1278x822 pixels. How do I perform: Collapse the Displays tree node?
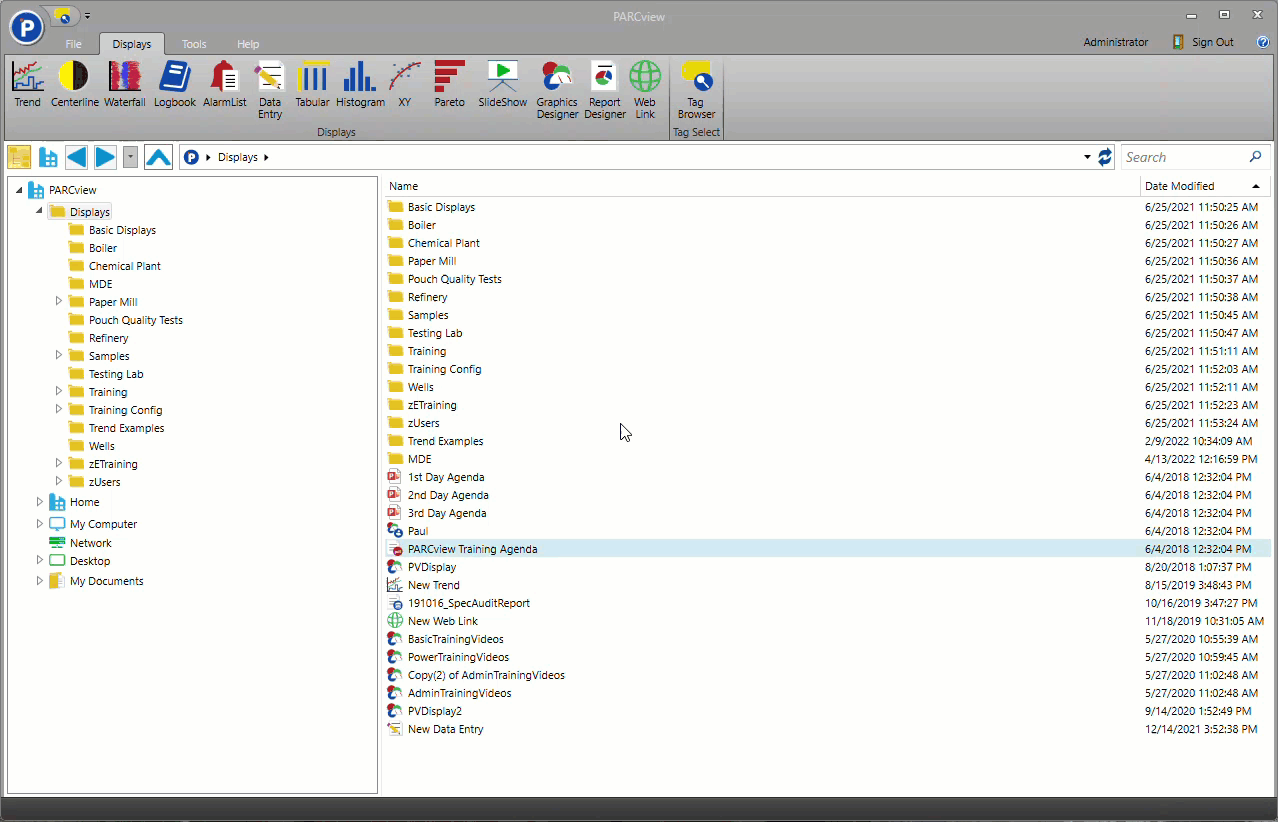[39, 211]
